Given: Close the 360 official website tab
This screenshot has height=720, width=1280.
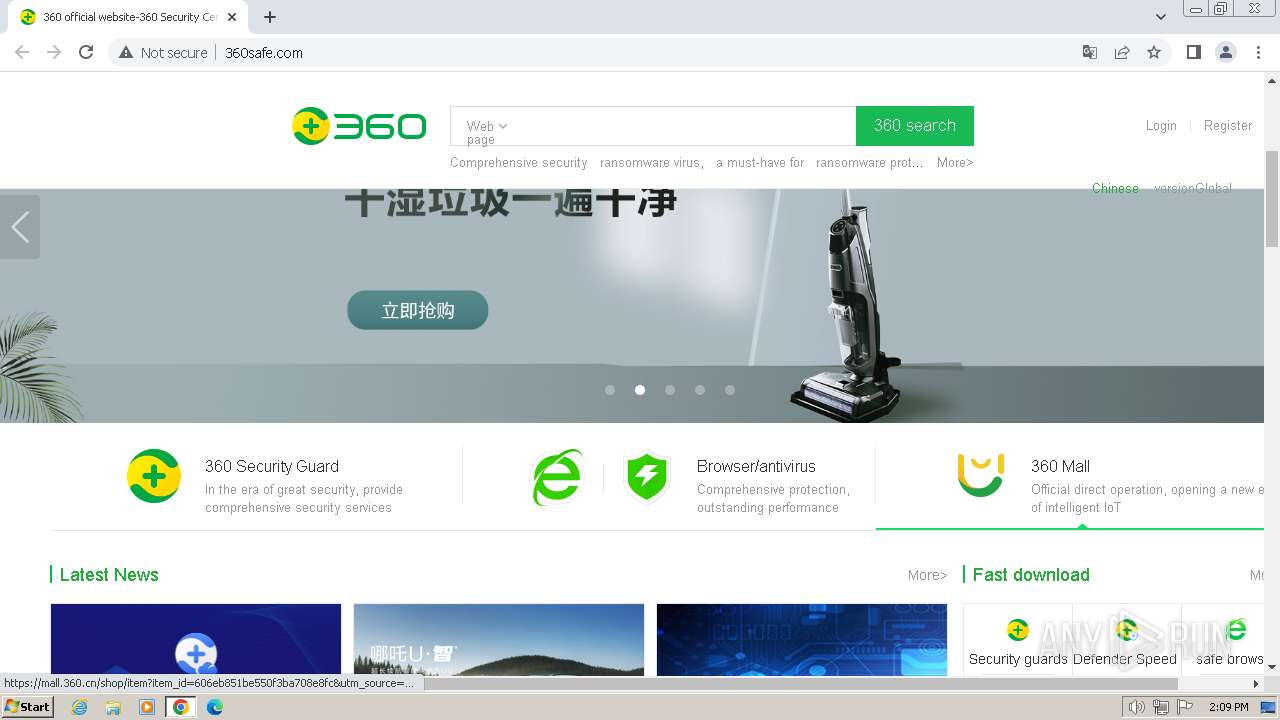Looking at the screenshot, I should pos(232,17).
